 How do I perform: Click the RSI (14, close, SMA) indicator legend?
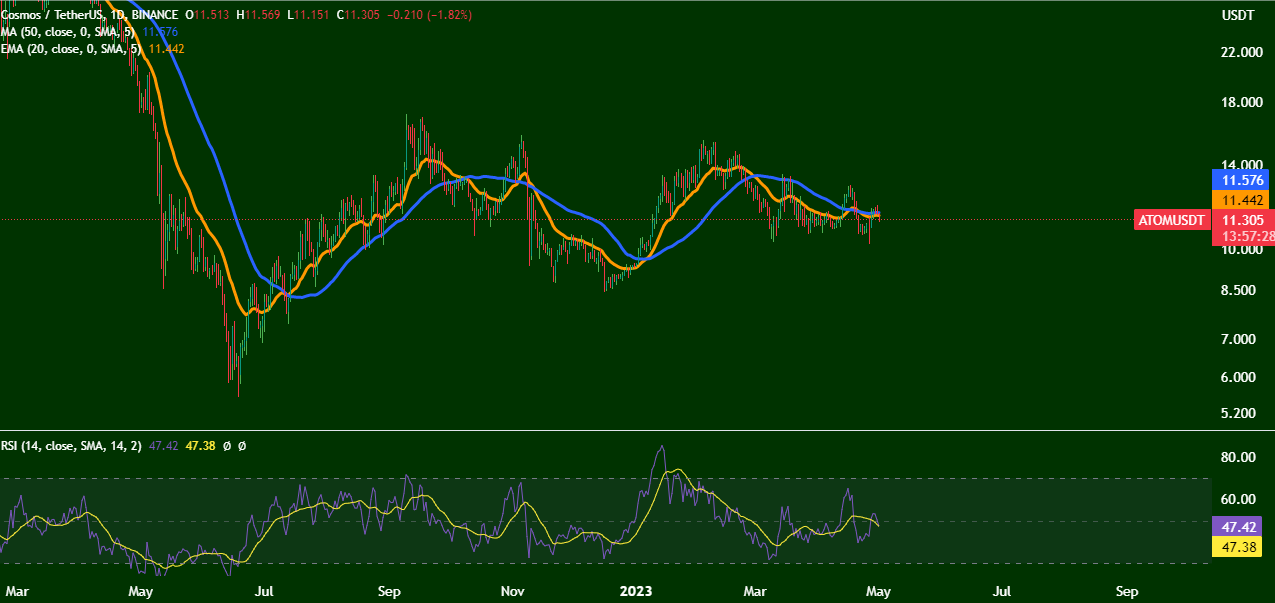point(72,446)
